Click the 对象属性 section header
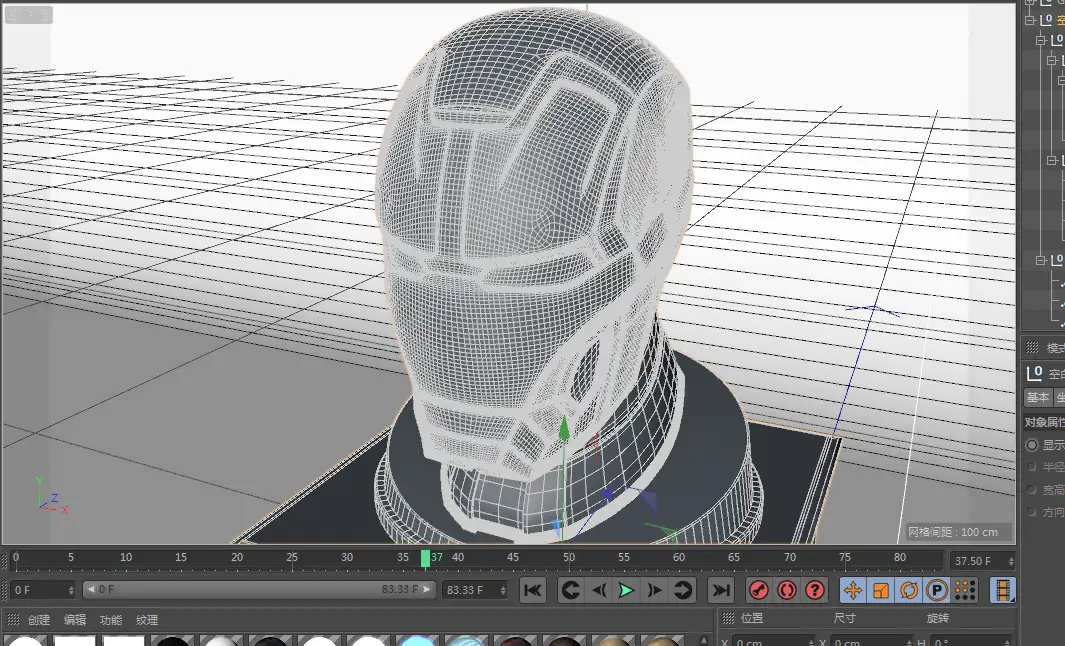 point(1045,423)
